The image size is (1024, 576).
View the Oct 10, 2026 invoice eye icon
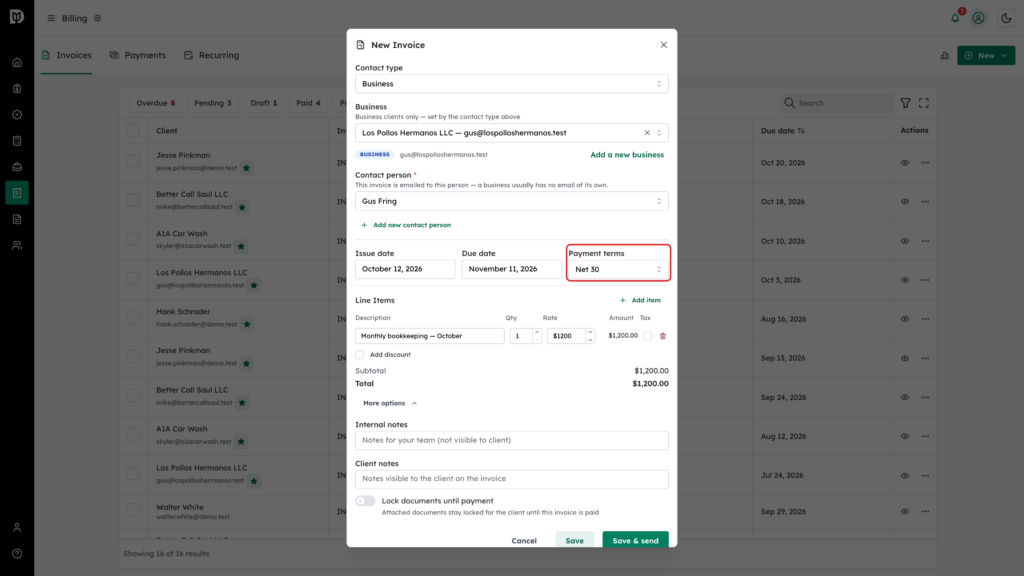pos(904,241)
